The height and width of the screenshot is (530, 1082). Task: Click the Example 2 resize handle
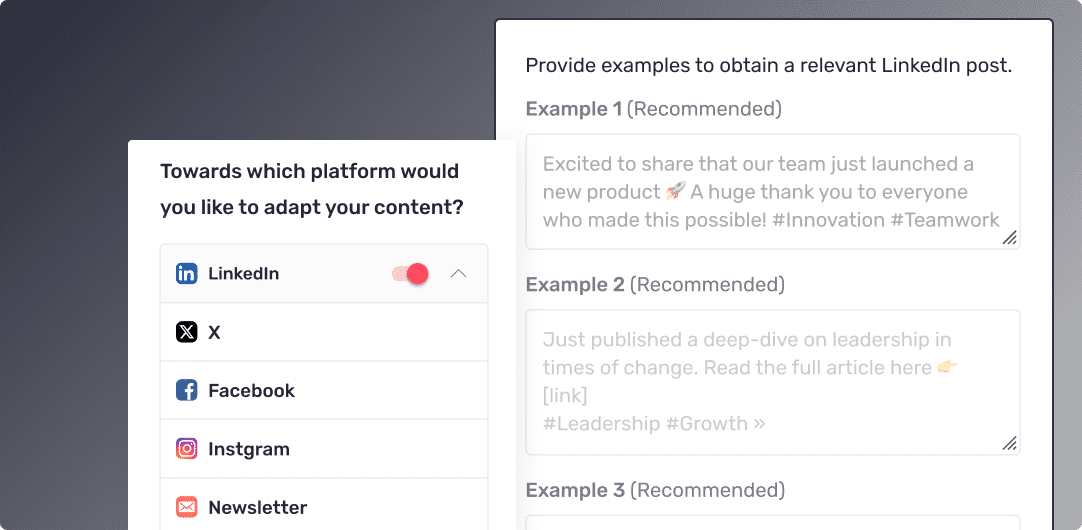pos(1009,443)
